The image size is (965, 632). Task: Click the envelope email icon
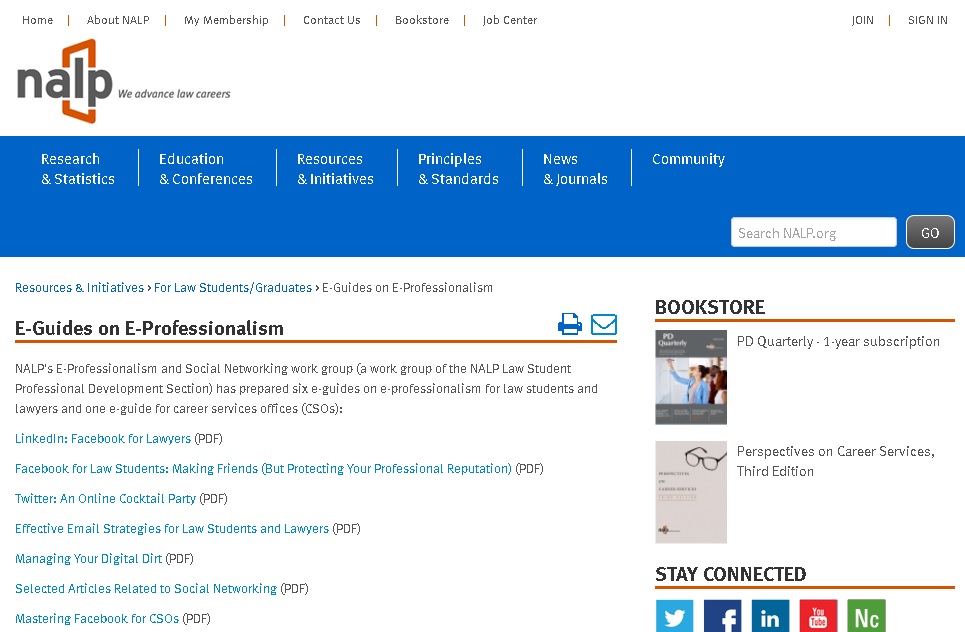point(604,324)
